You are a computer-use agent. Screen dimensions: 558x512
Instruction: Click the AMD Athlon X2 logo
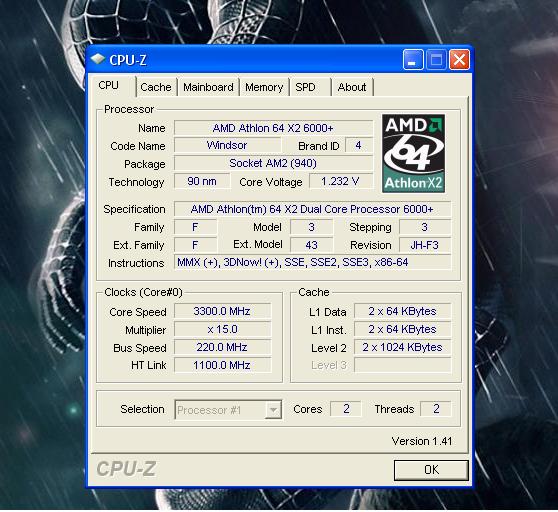413,153
